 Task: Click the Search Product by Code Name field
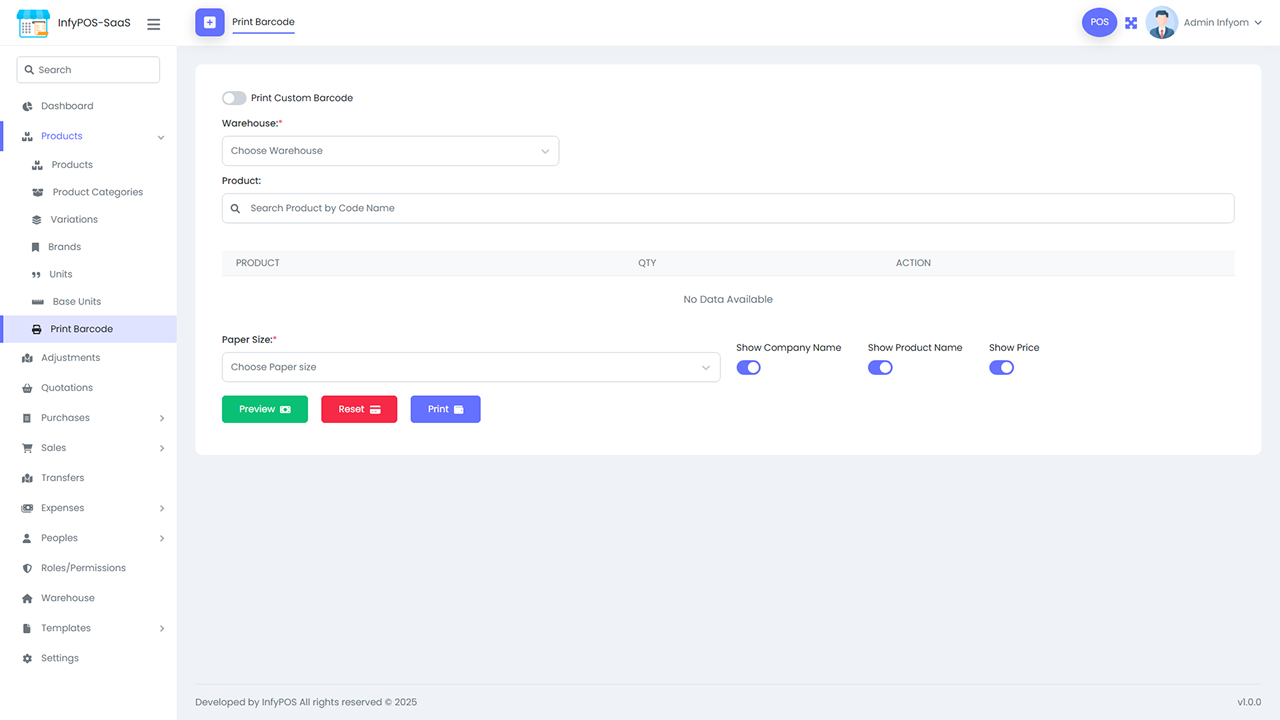click(728, 208)
